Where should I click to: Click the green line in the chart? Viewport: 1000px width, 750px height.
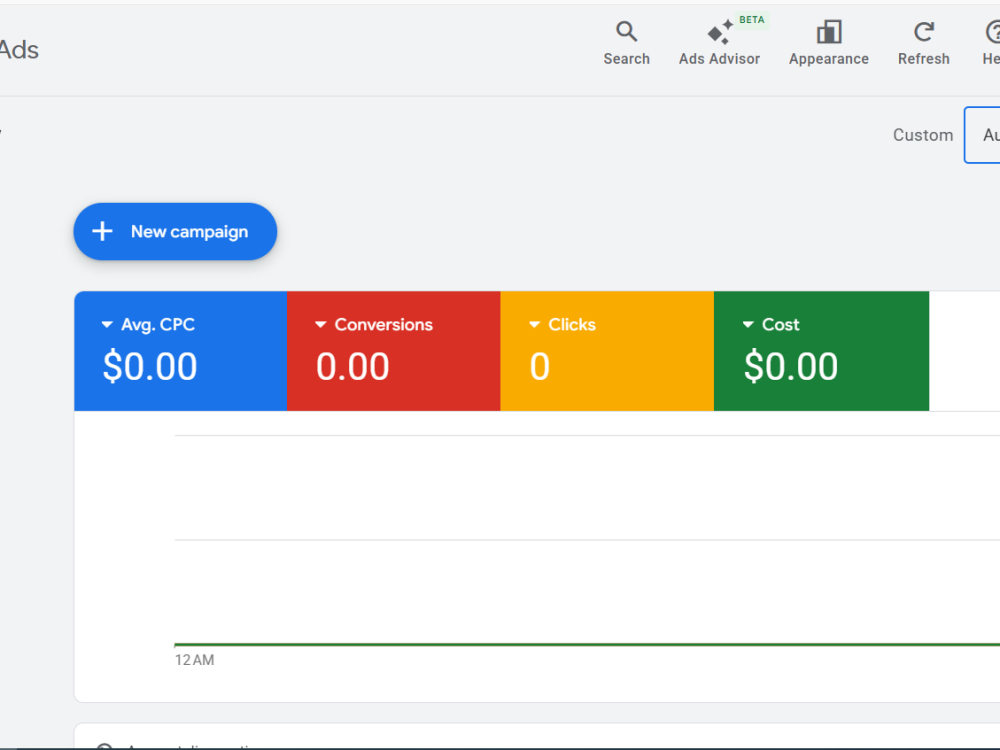587,645
